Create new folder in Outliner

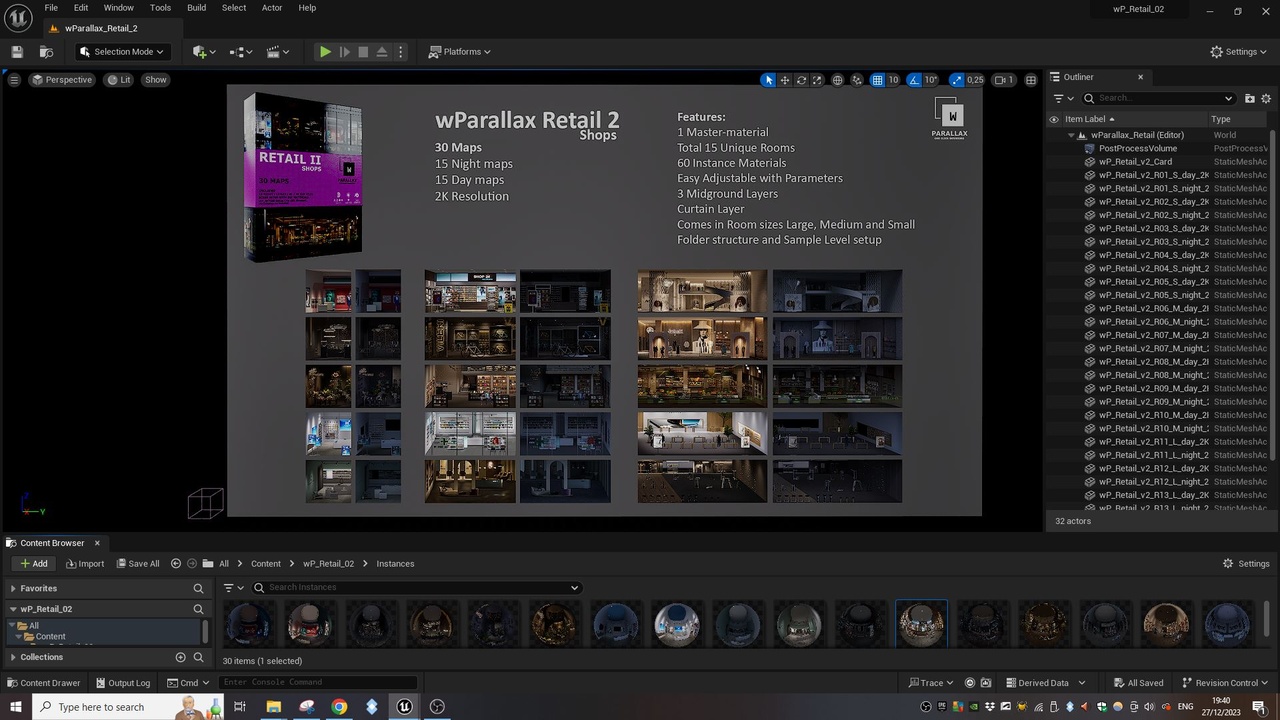pos(1249,98)
